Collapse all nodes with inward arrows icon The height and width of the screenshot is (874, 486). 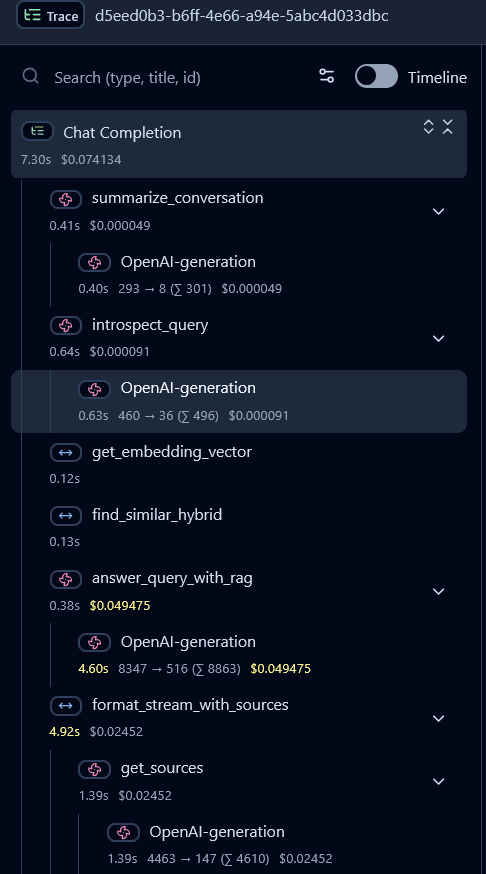(448, 127)
